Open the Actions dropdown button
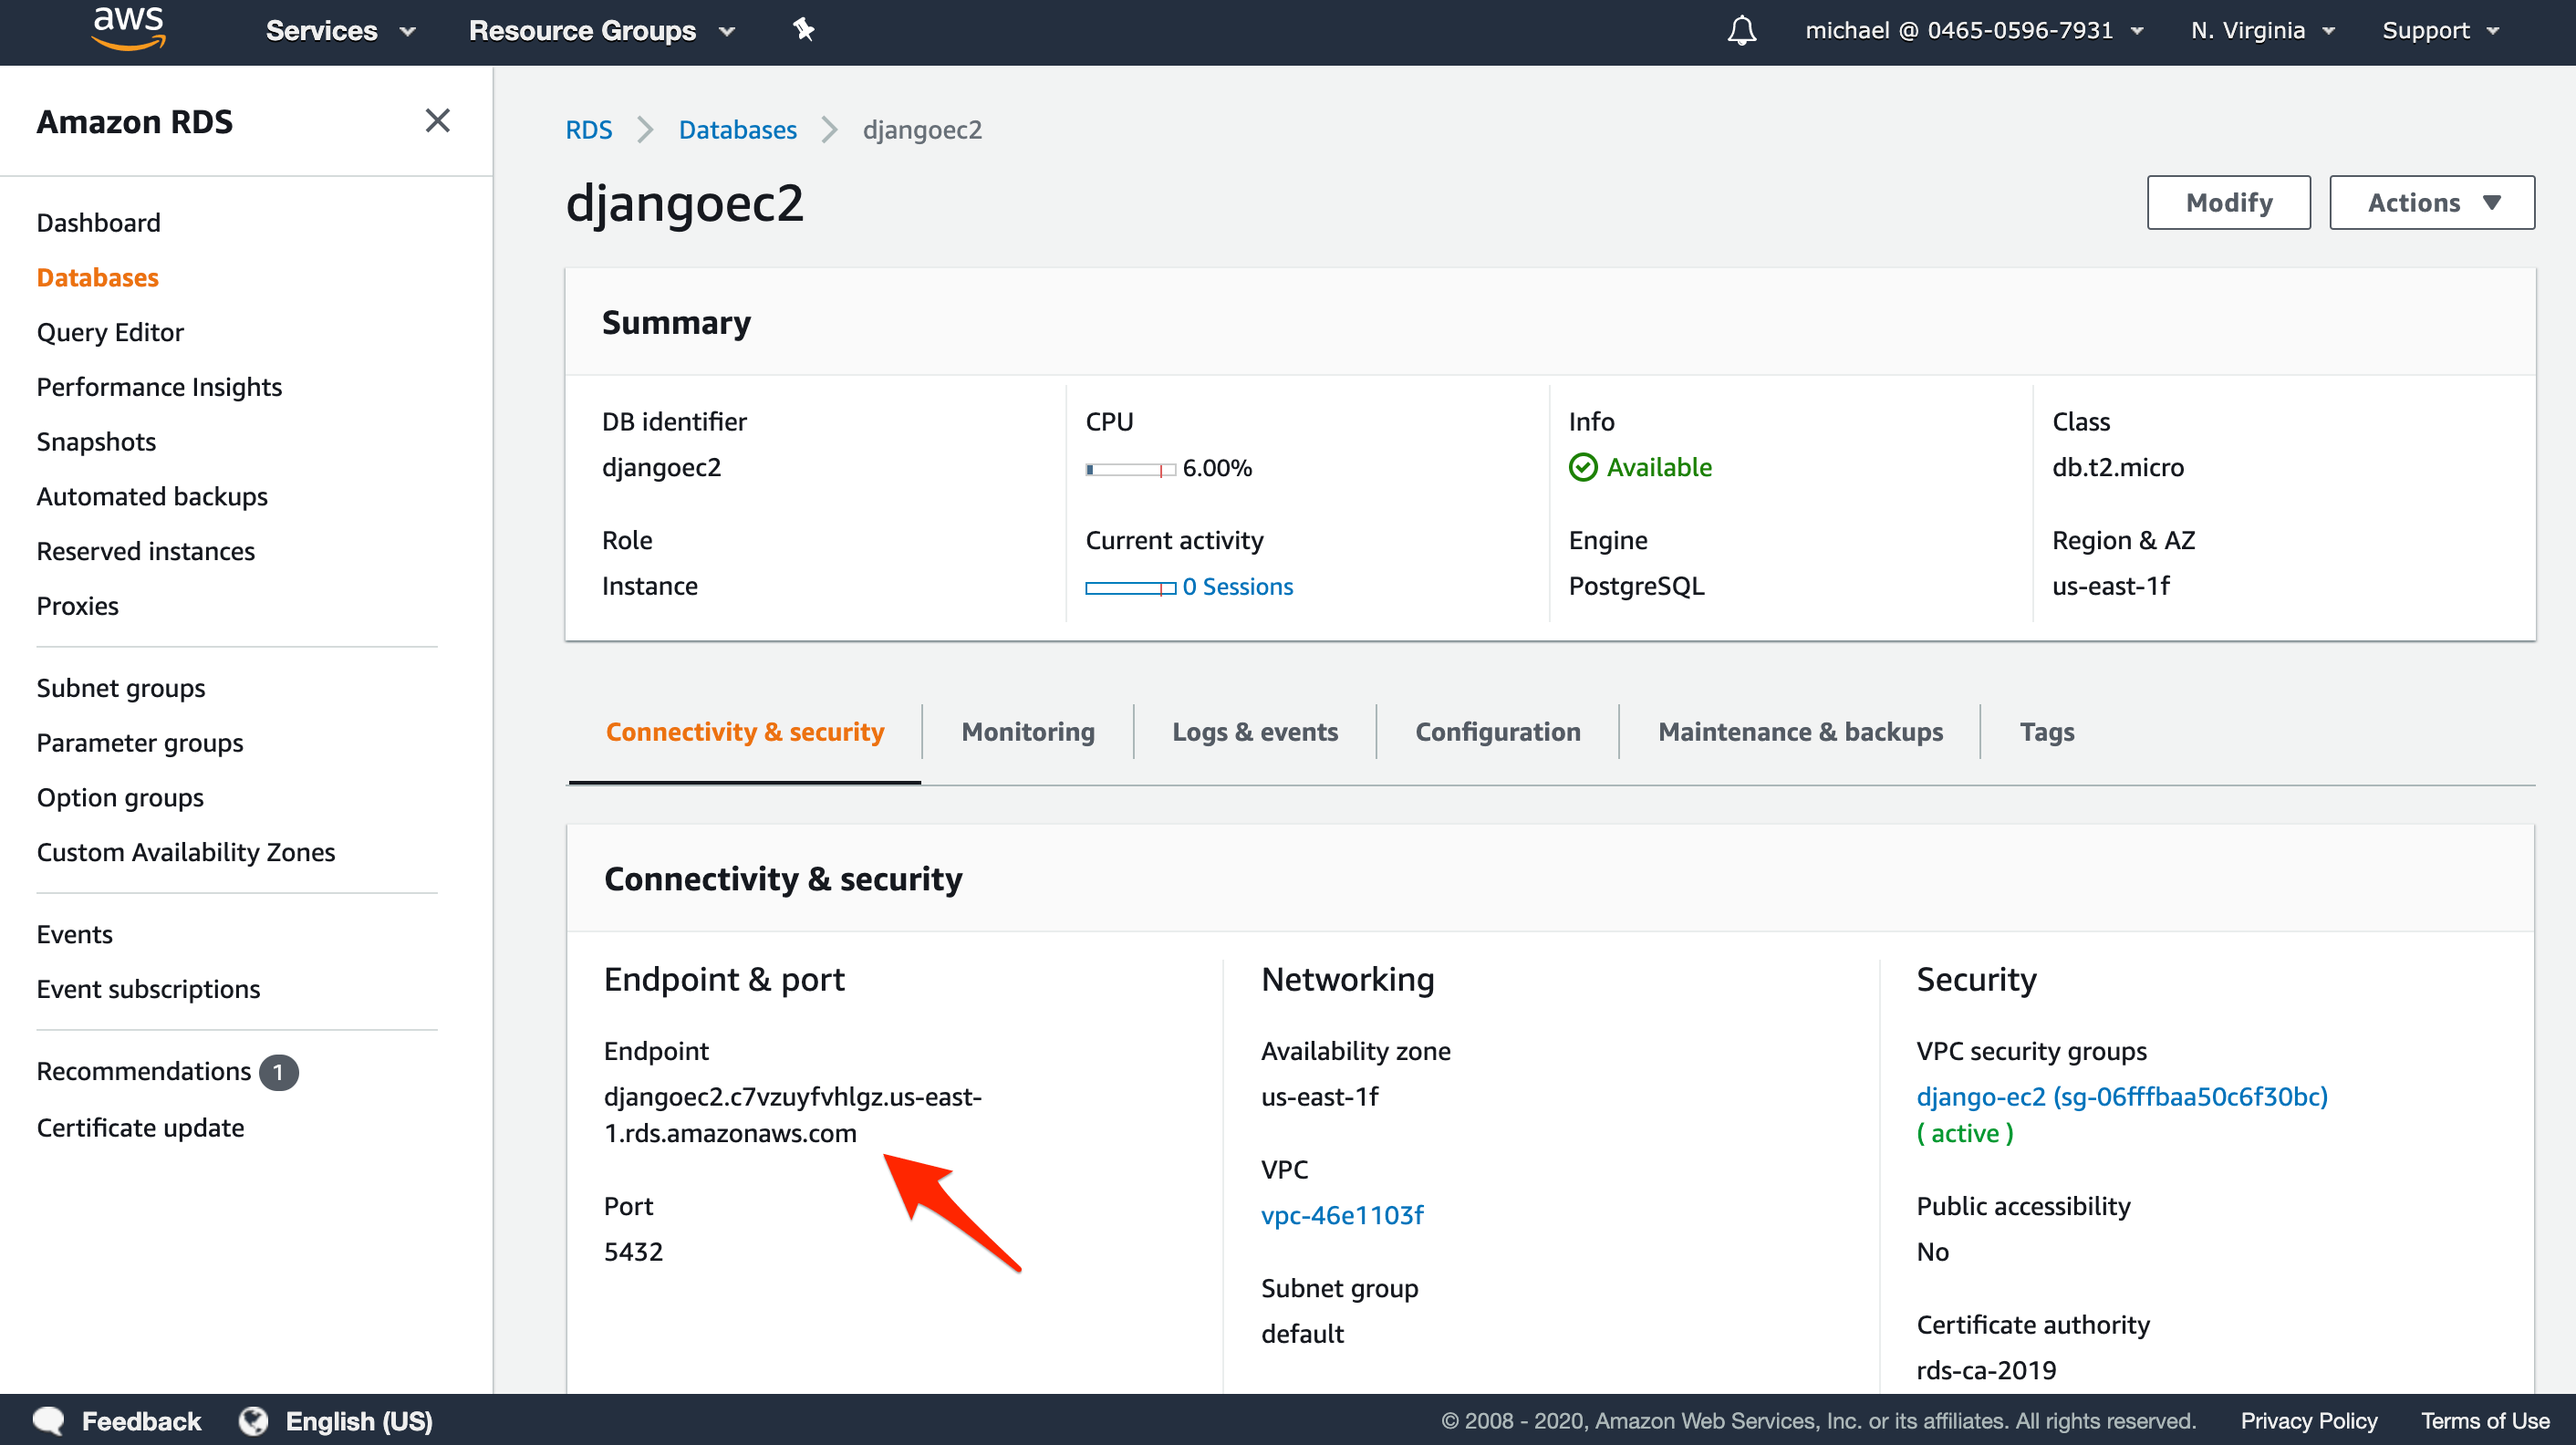The height and width of the screenshot is (1445, 2576). [x=2431, y=203]
